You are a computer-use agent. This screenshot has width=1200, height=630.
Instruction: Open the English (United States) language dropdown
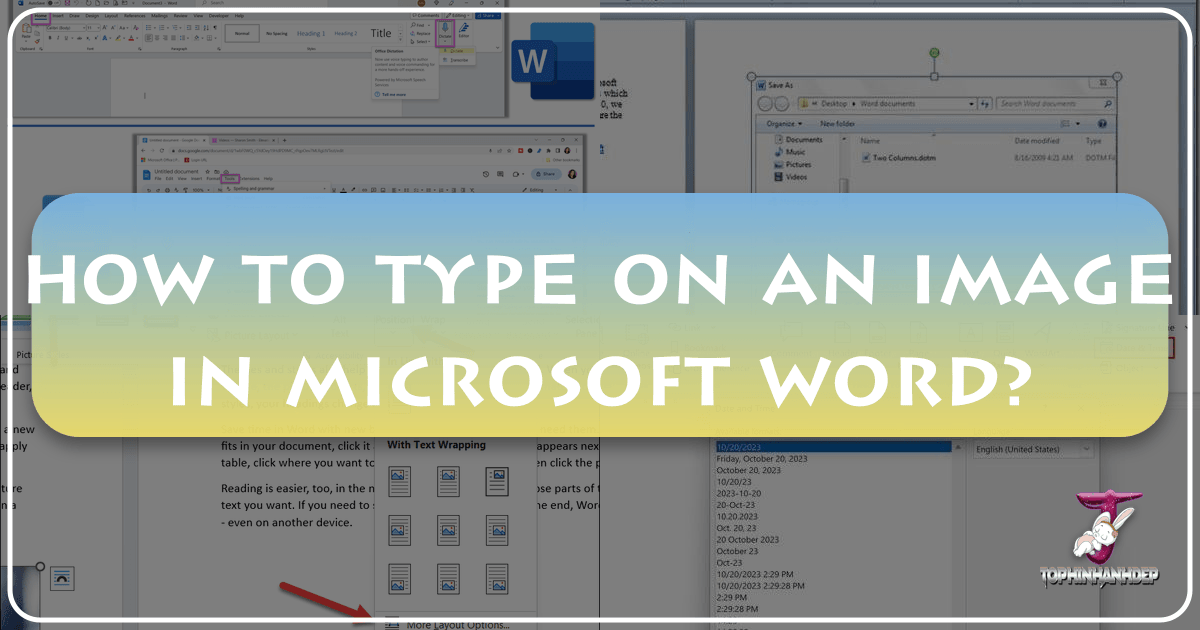pyautogui.click(x=1086, y=449)
